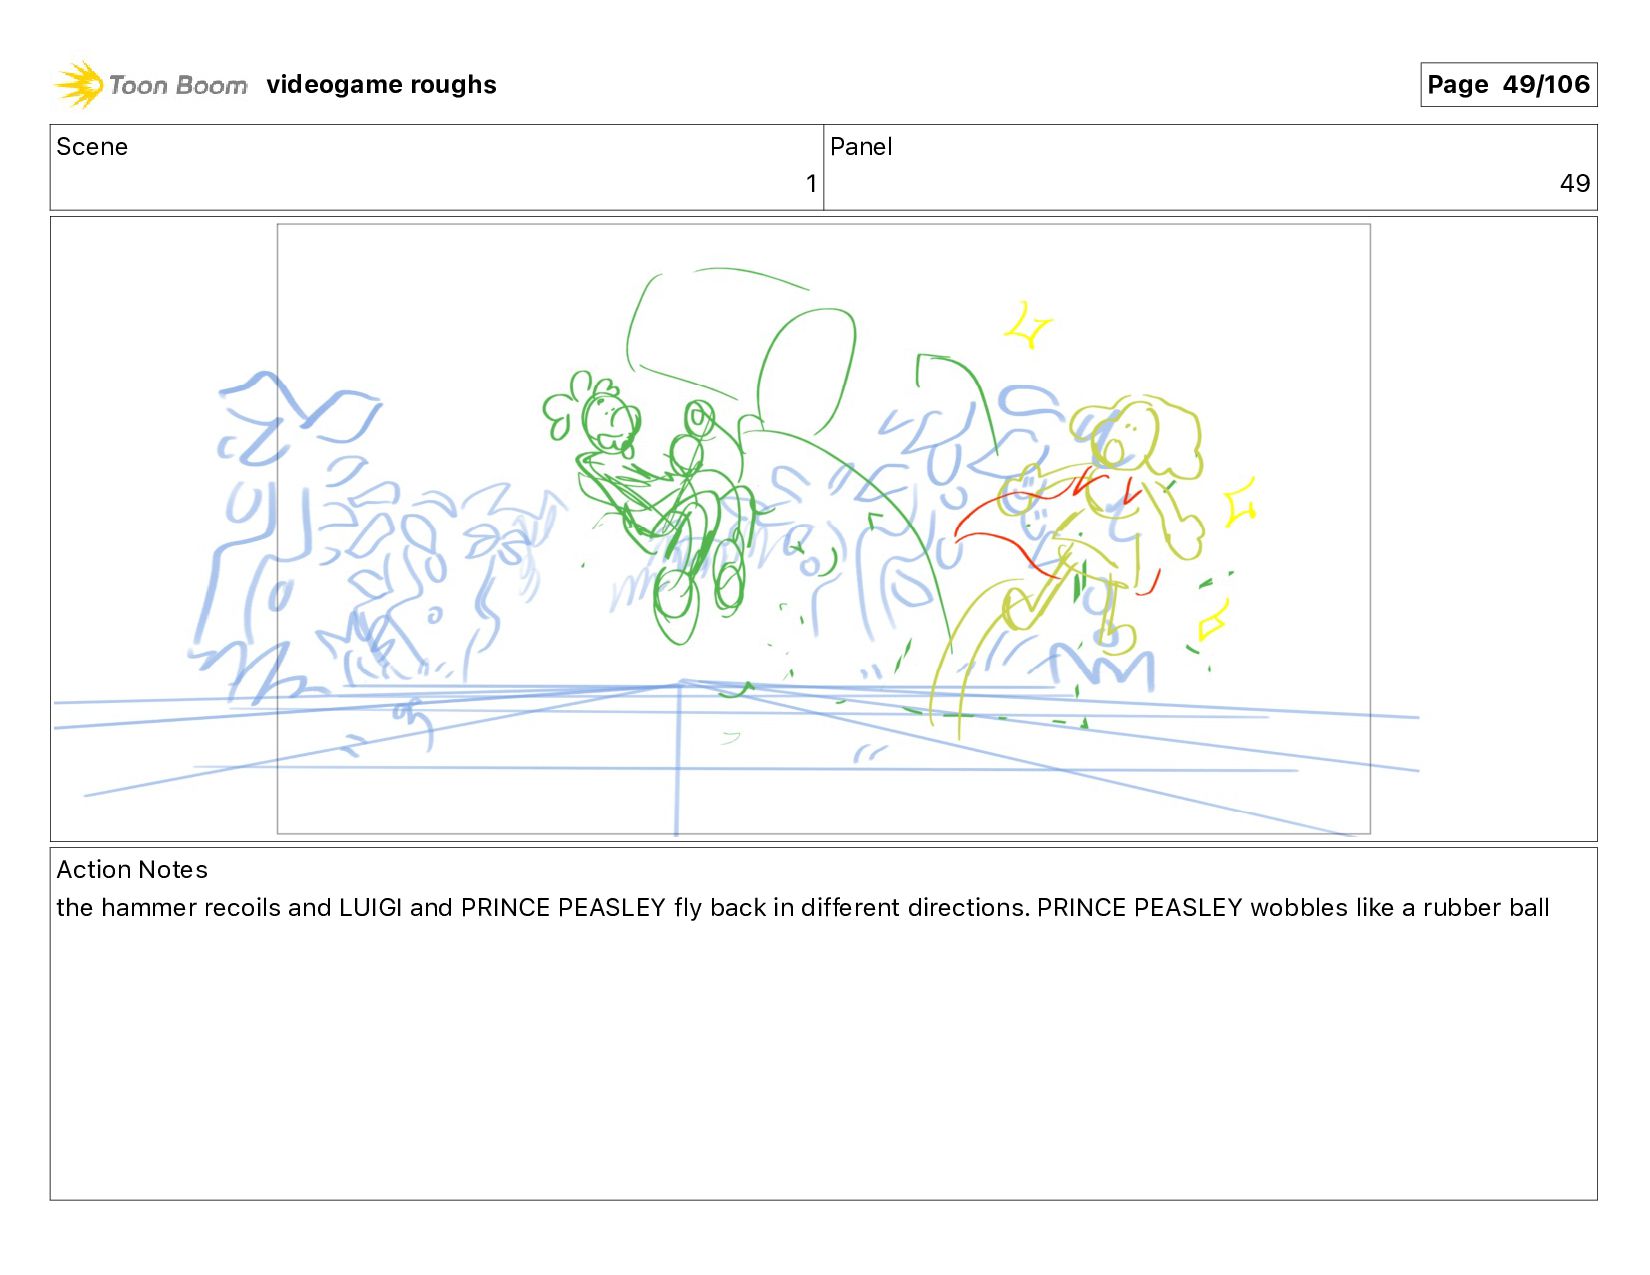Click the empty area of notes box

pyautogui.click(x=823, y=1060)
